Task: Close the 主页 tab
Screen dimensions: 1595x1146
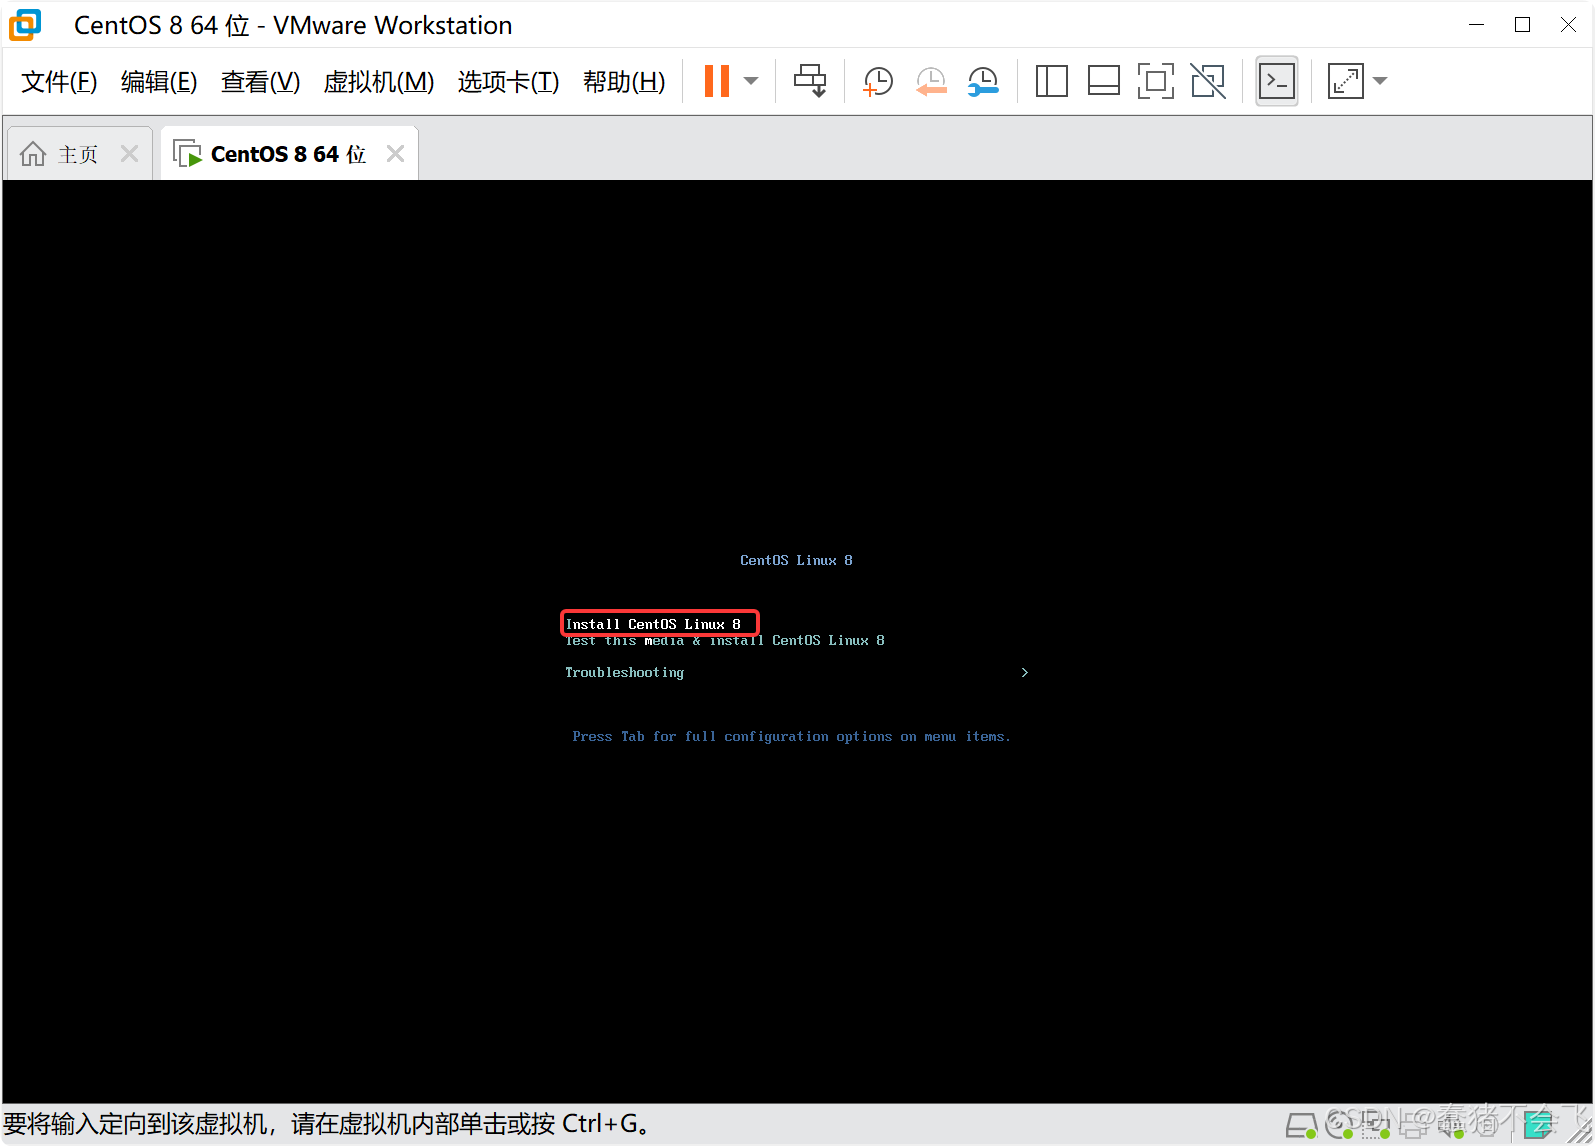Action: [x=129, y=154]
